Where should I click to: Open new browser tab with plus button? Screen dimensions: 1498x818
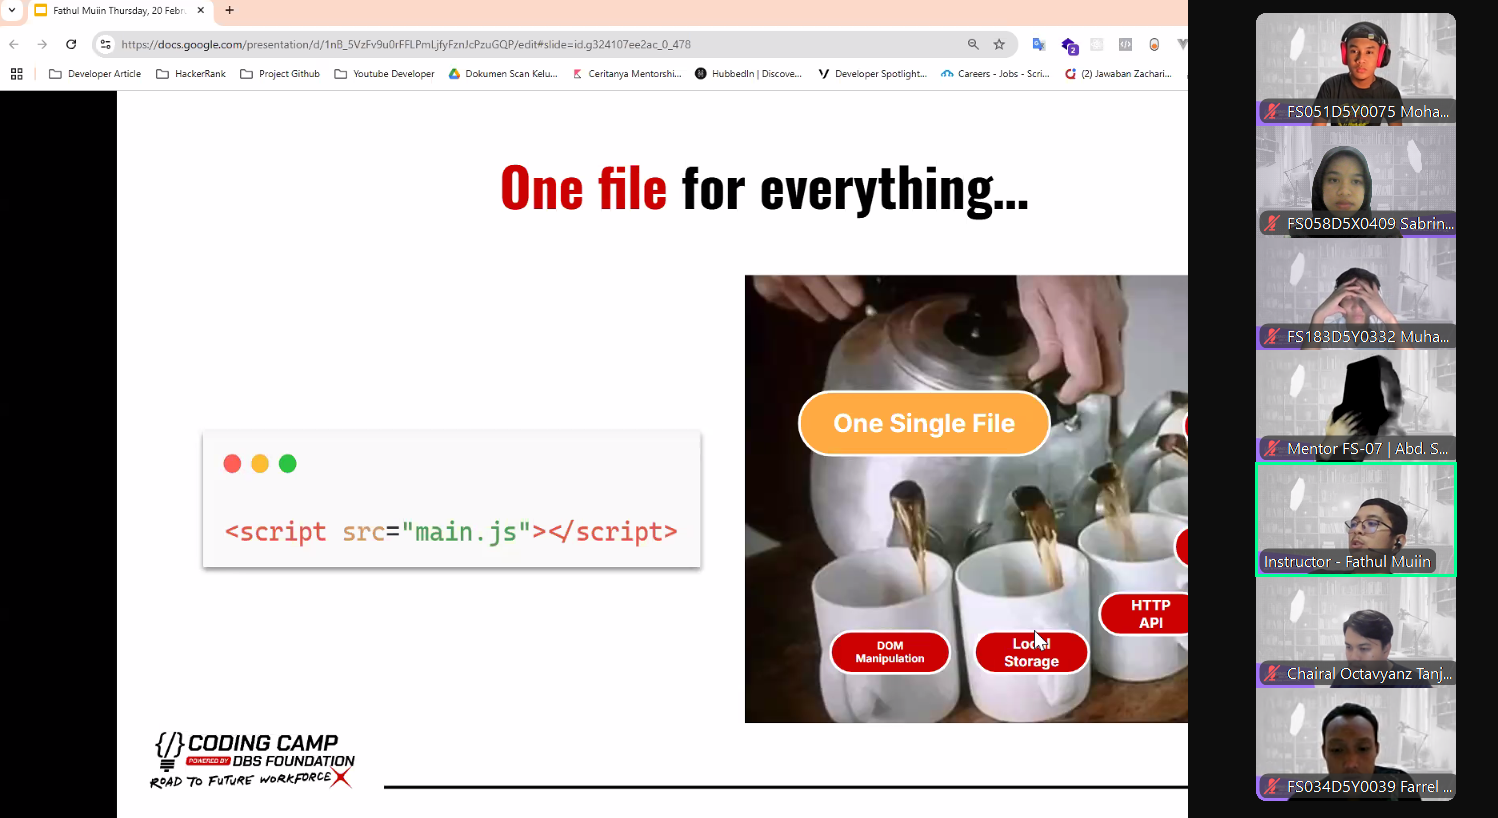(x=230, y=10)
